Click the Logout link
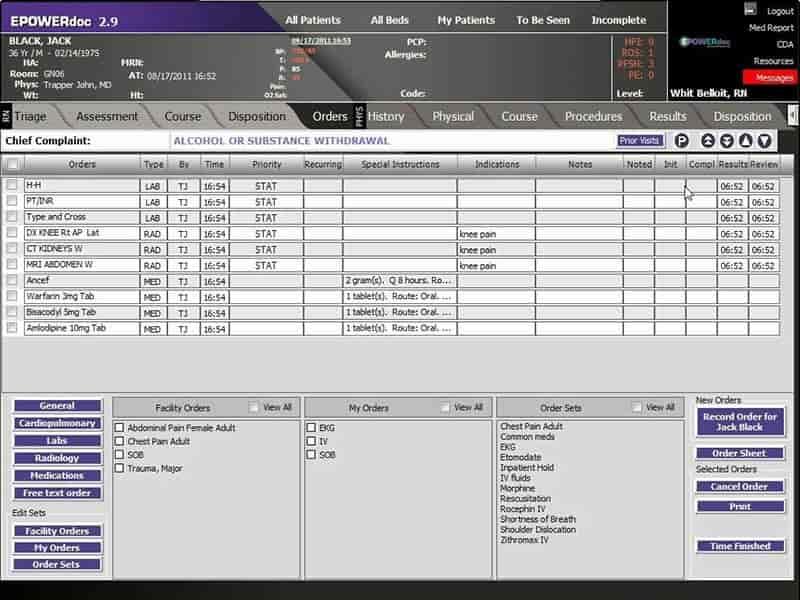Screen dimensions: 800x600 (780, 11)
